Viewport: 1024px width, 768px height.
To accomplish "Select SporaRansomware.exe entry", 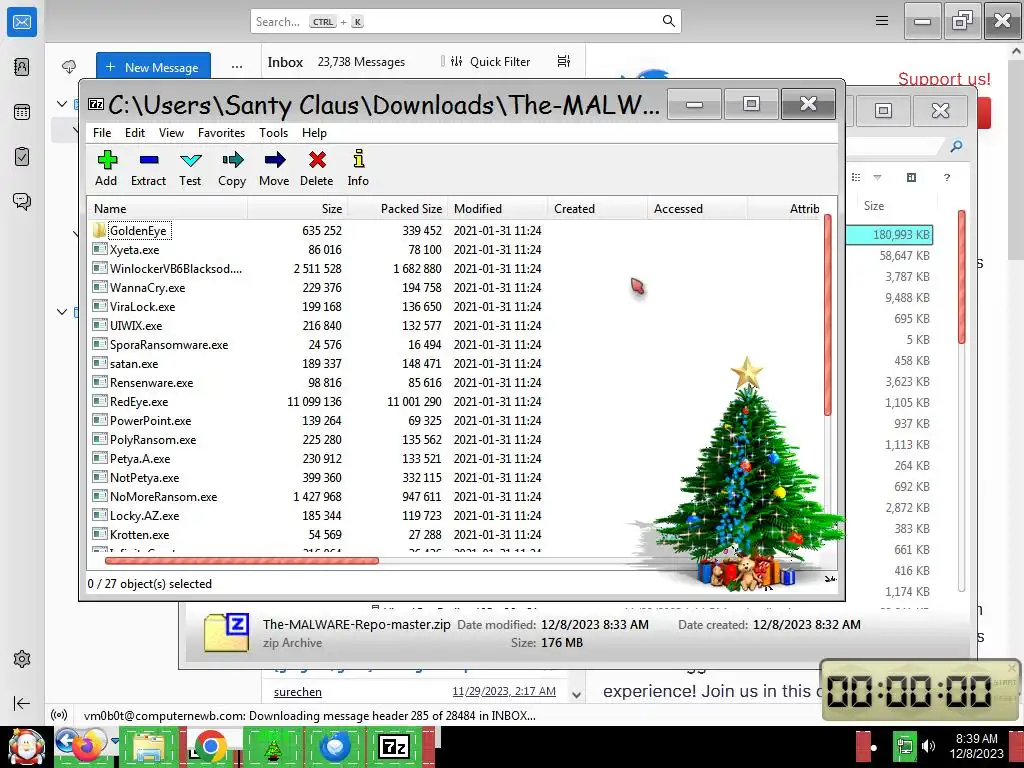I will [x=169, y=344].
